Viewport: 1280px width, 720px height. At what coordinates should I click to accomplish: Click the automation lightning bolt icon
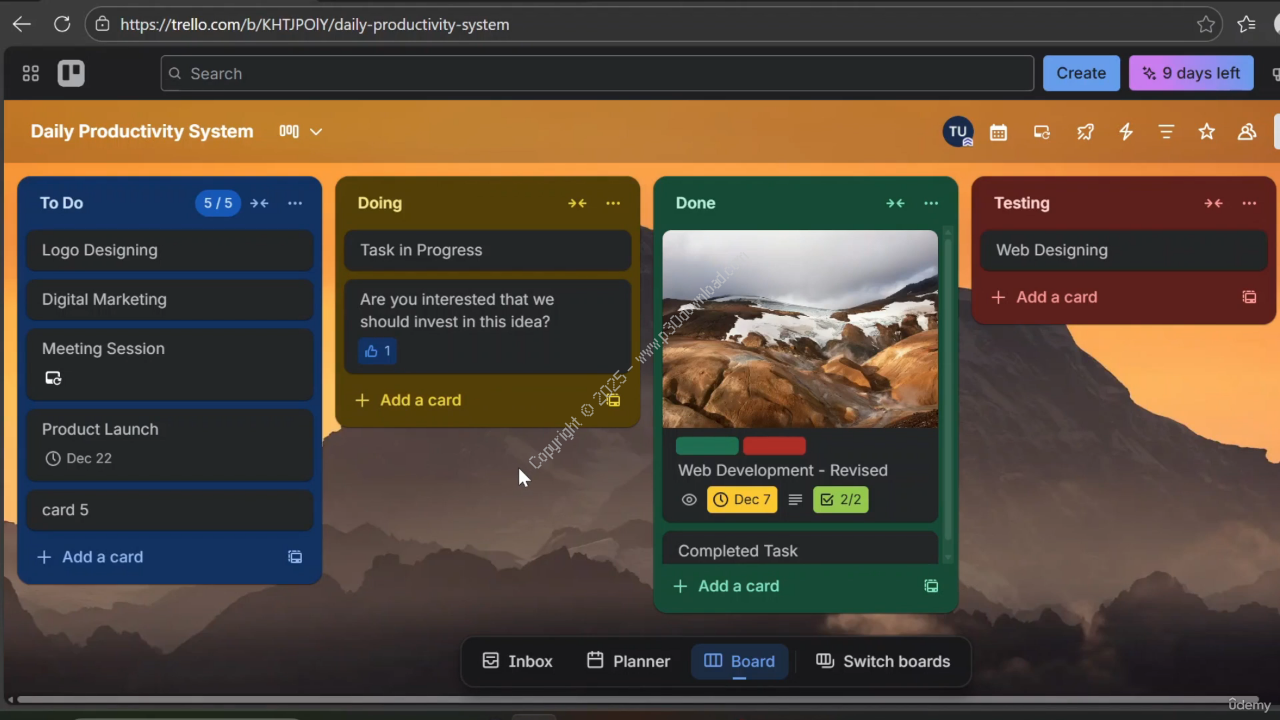click(1126, 132)
